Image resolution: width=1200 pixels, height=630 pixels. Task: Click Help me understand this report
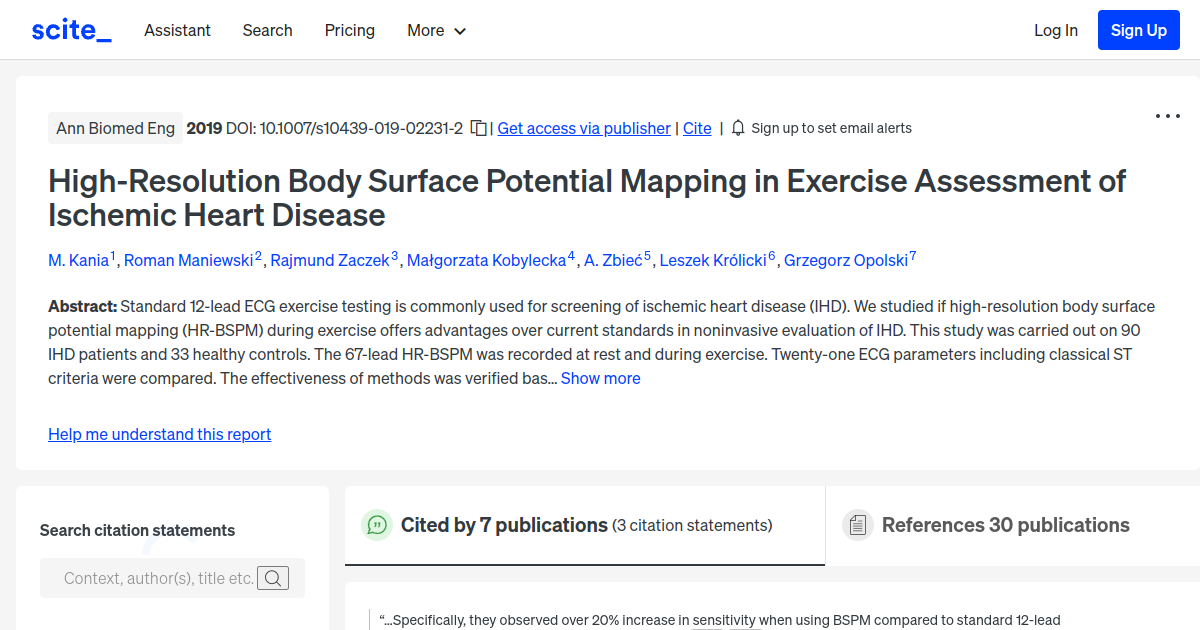coord(159,434)
